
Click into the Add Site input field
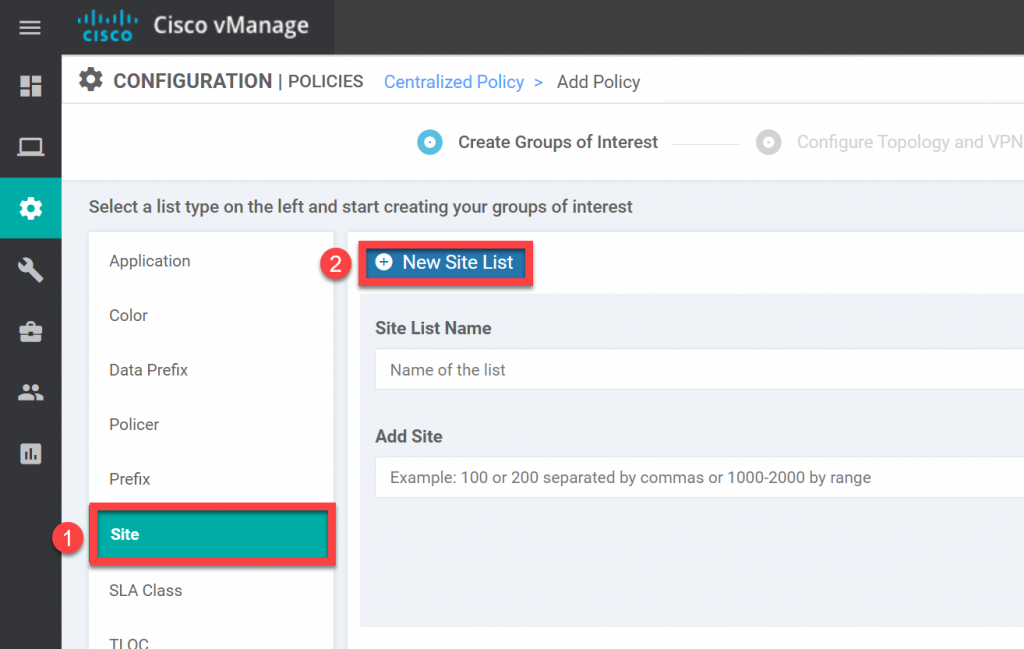point(699,477)
